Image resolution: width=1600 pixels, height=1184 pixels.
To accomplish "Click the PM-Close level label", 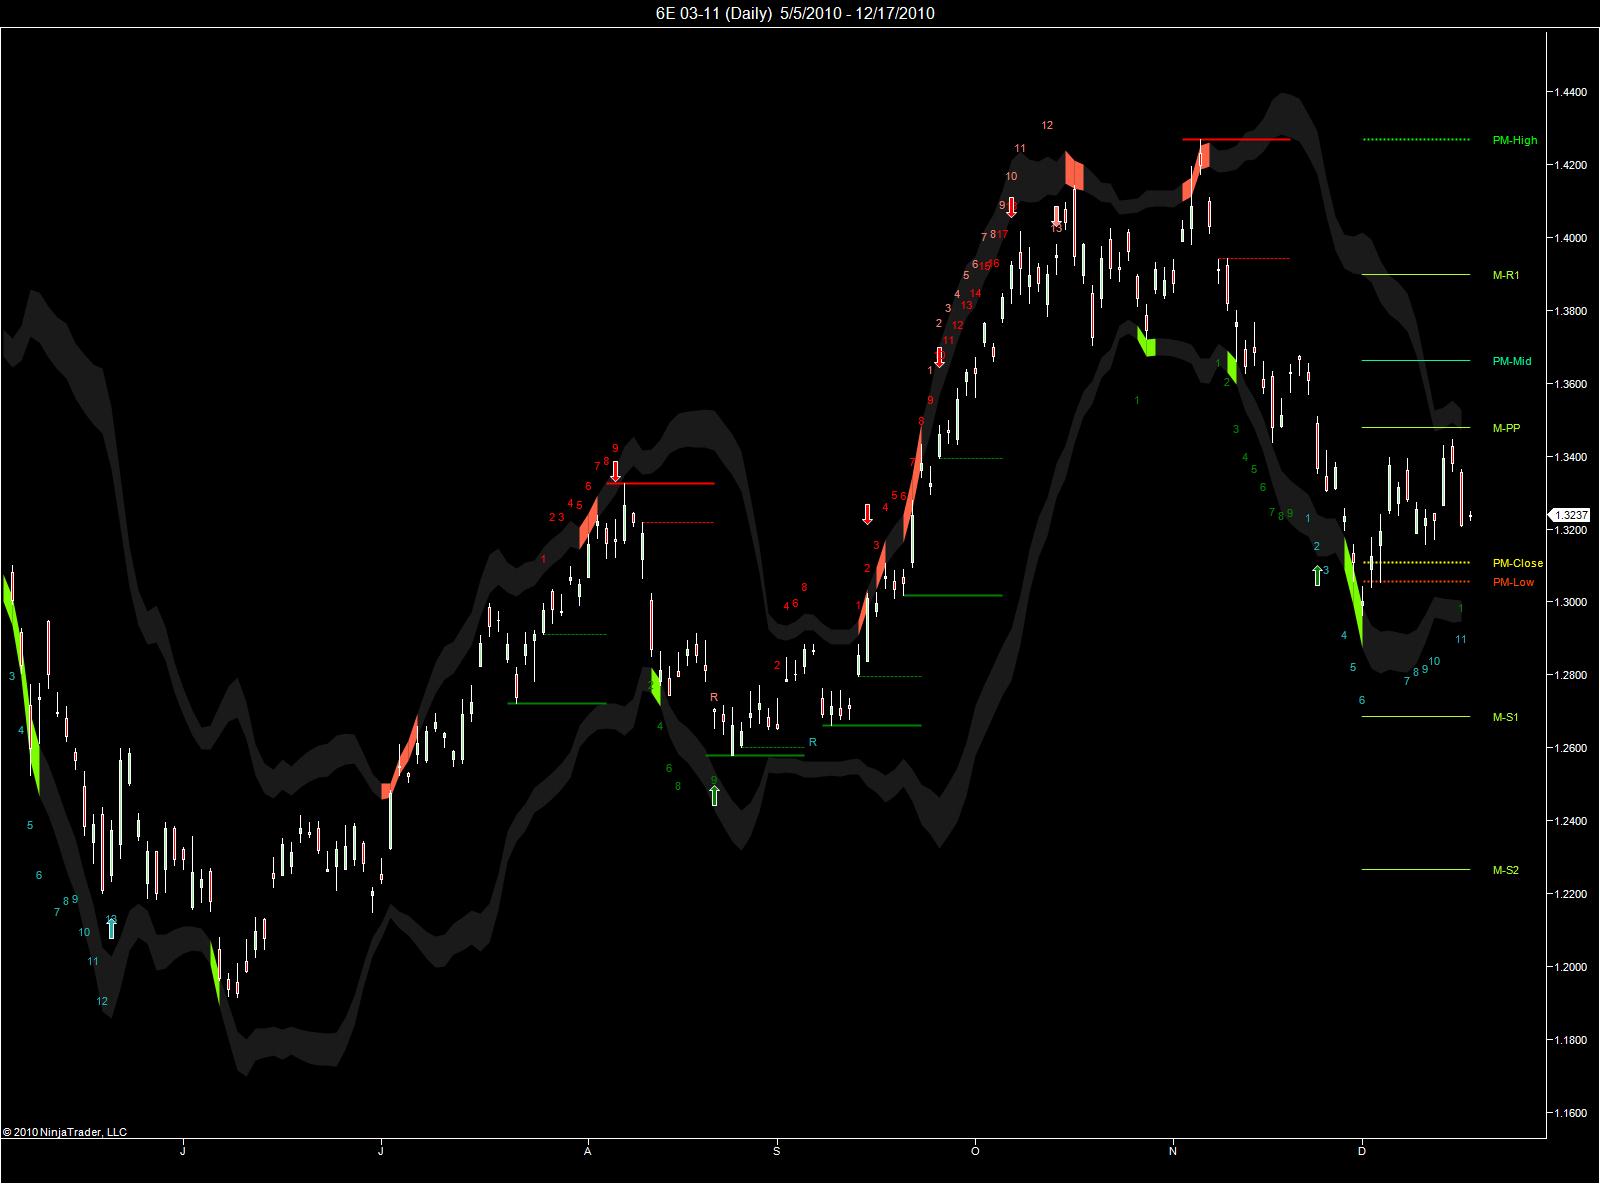I will point(1518,563).
